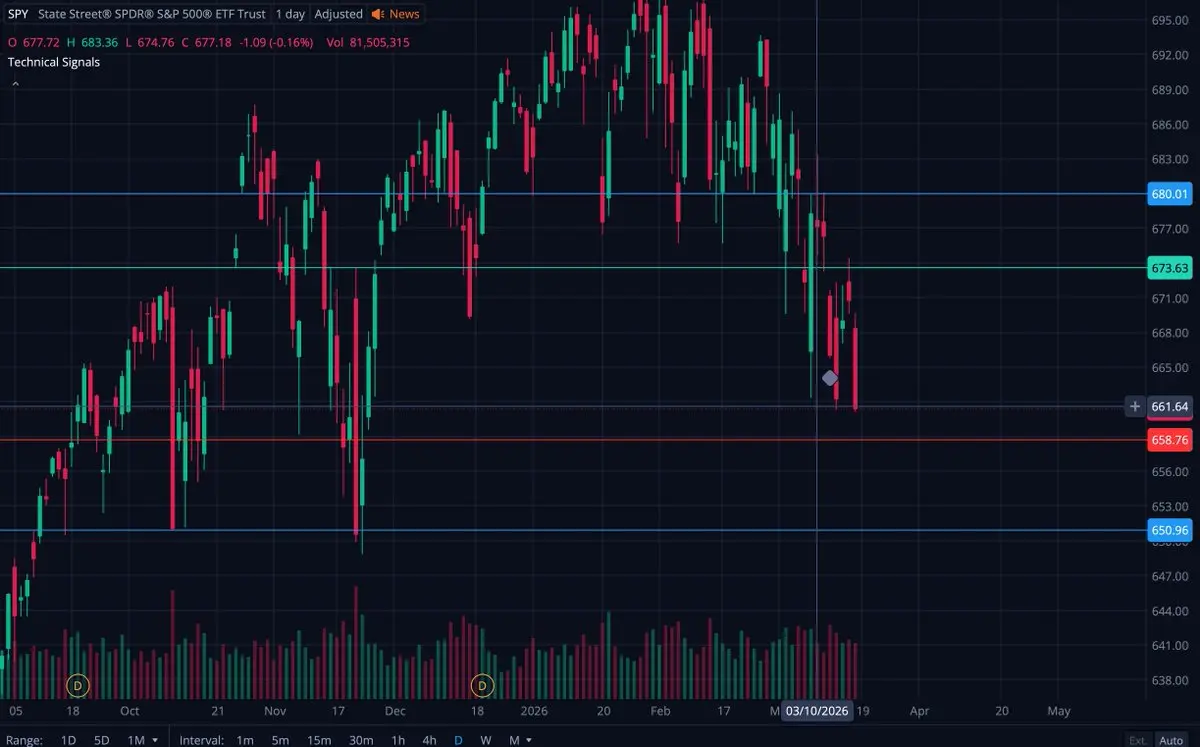The image size is (1200, 747).
Task: Open the News megaphone button
Action: click(395, 14)
